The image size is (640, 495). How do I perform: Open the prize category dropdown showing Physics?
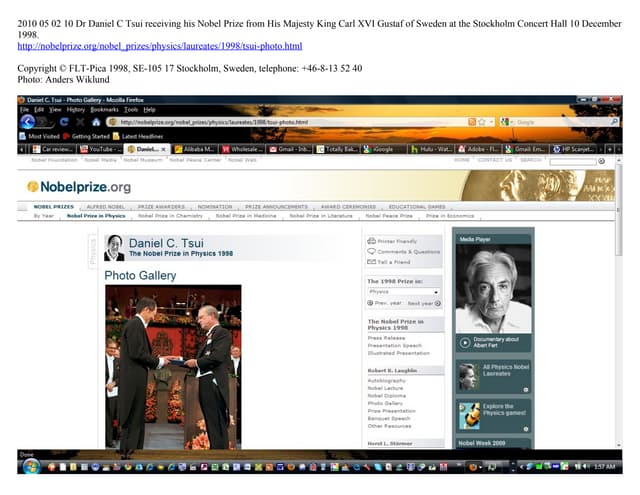[x=404, y=291]
